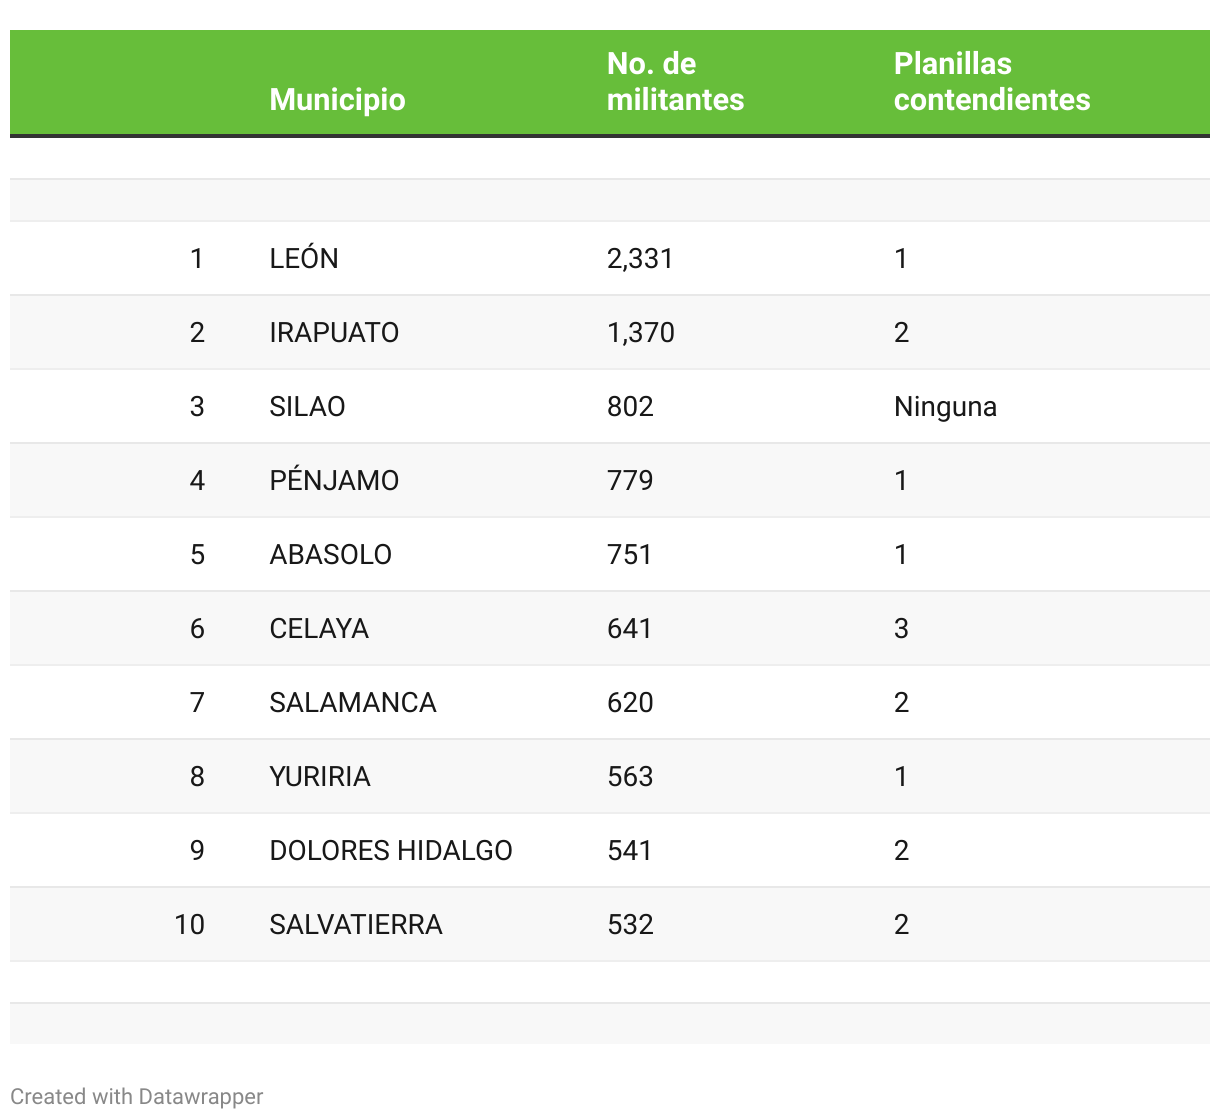Click the SALAMANCA row name
The image size is (1220, 1120).
click(x=353, y=702)
